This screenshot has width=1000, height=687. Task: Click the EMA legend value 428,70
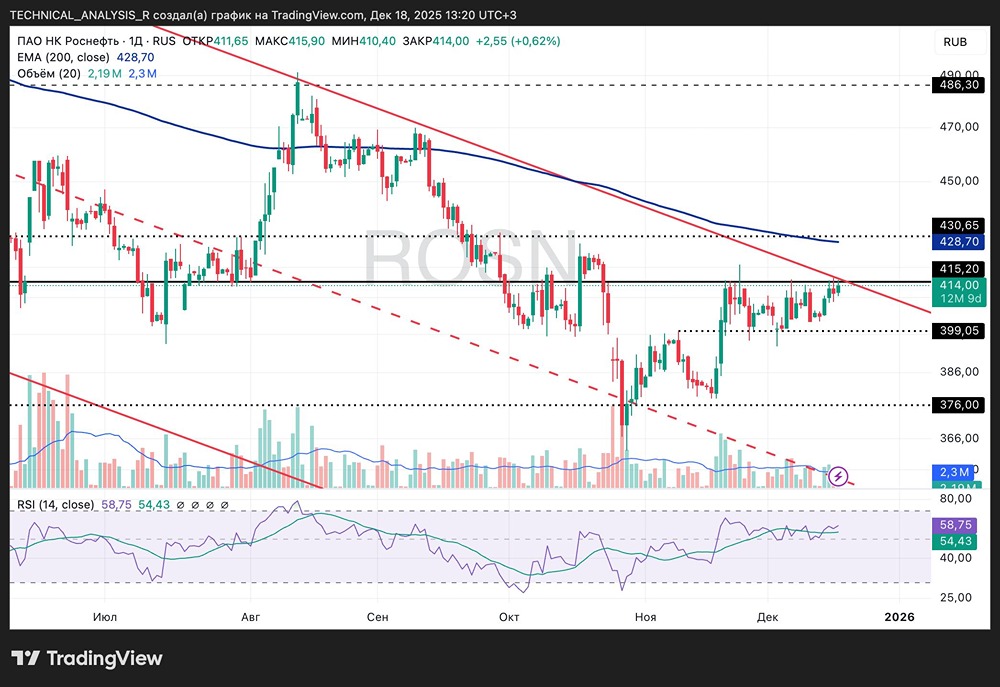click(x=135, y=57)
